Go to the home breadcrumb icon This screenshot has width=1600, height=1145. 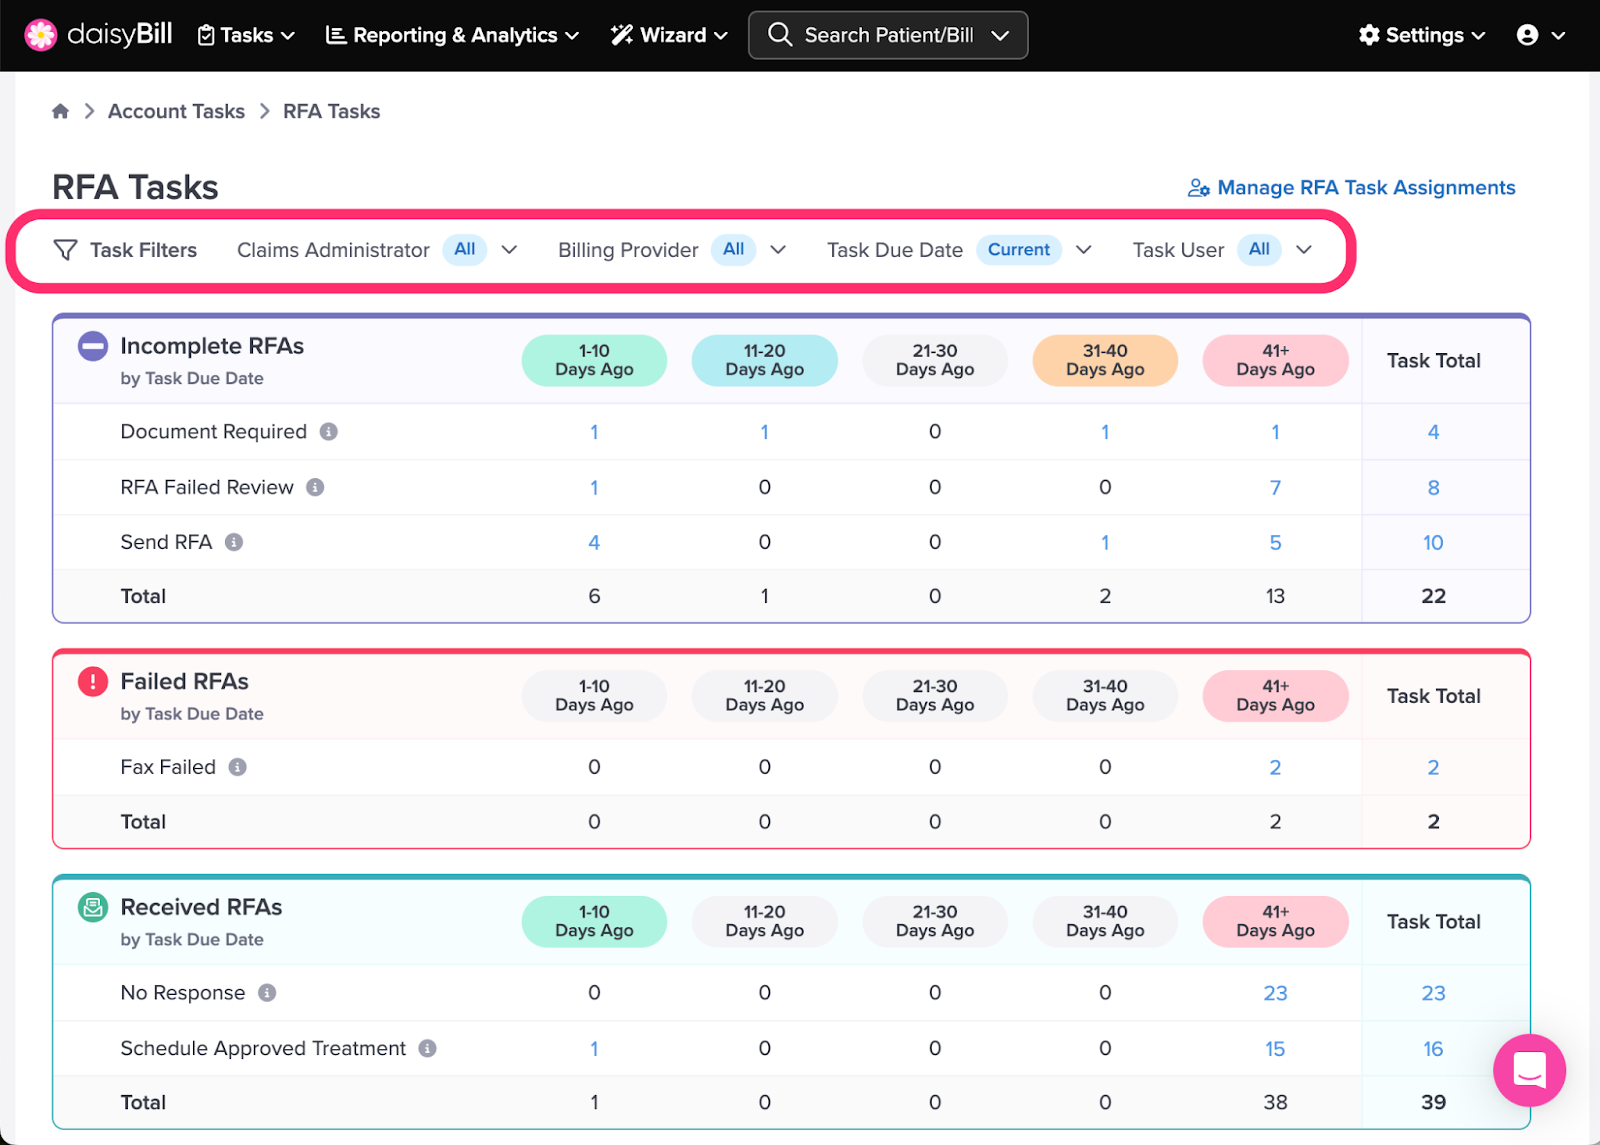(61, 111)
